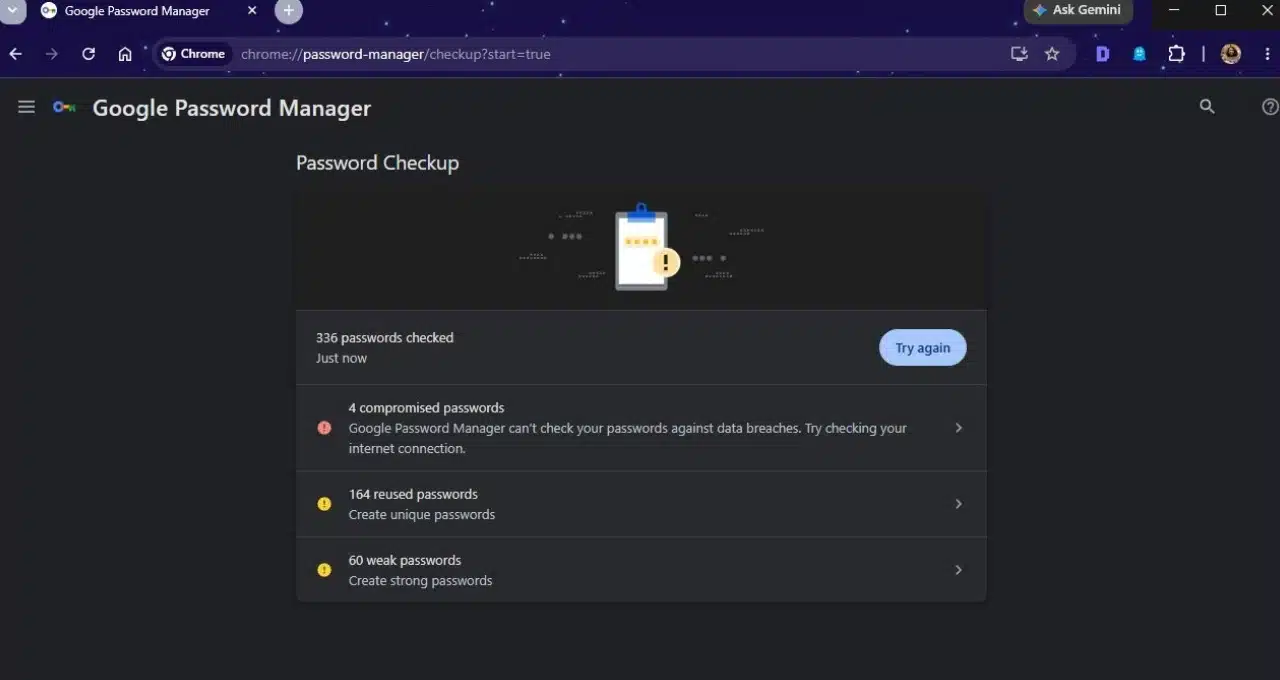
Task: Go back with the browser back arrow
Action: tap(15, 54)
